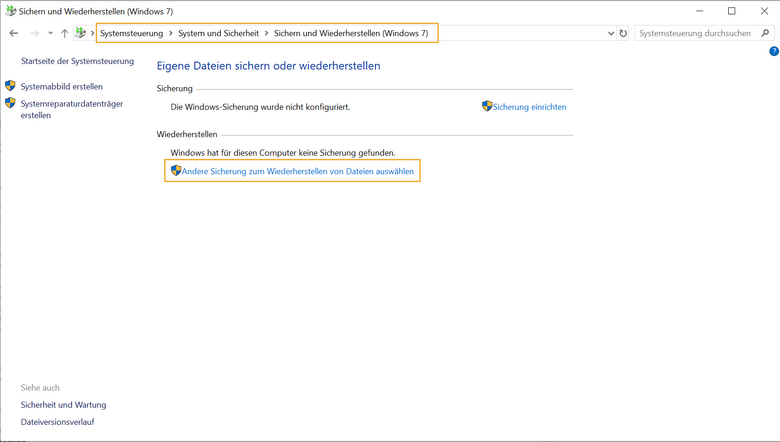Click the heading Eigene Dateien sichern oder wiederherstellen

(x=269, y=66)
